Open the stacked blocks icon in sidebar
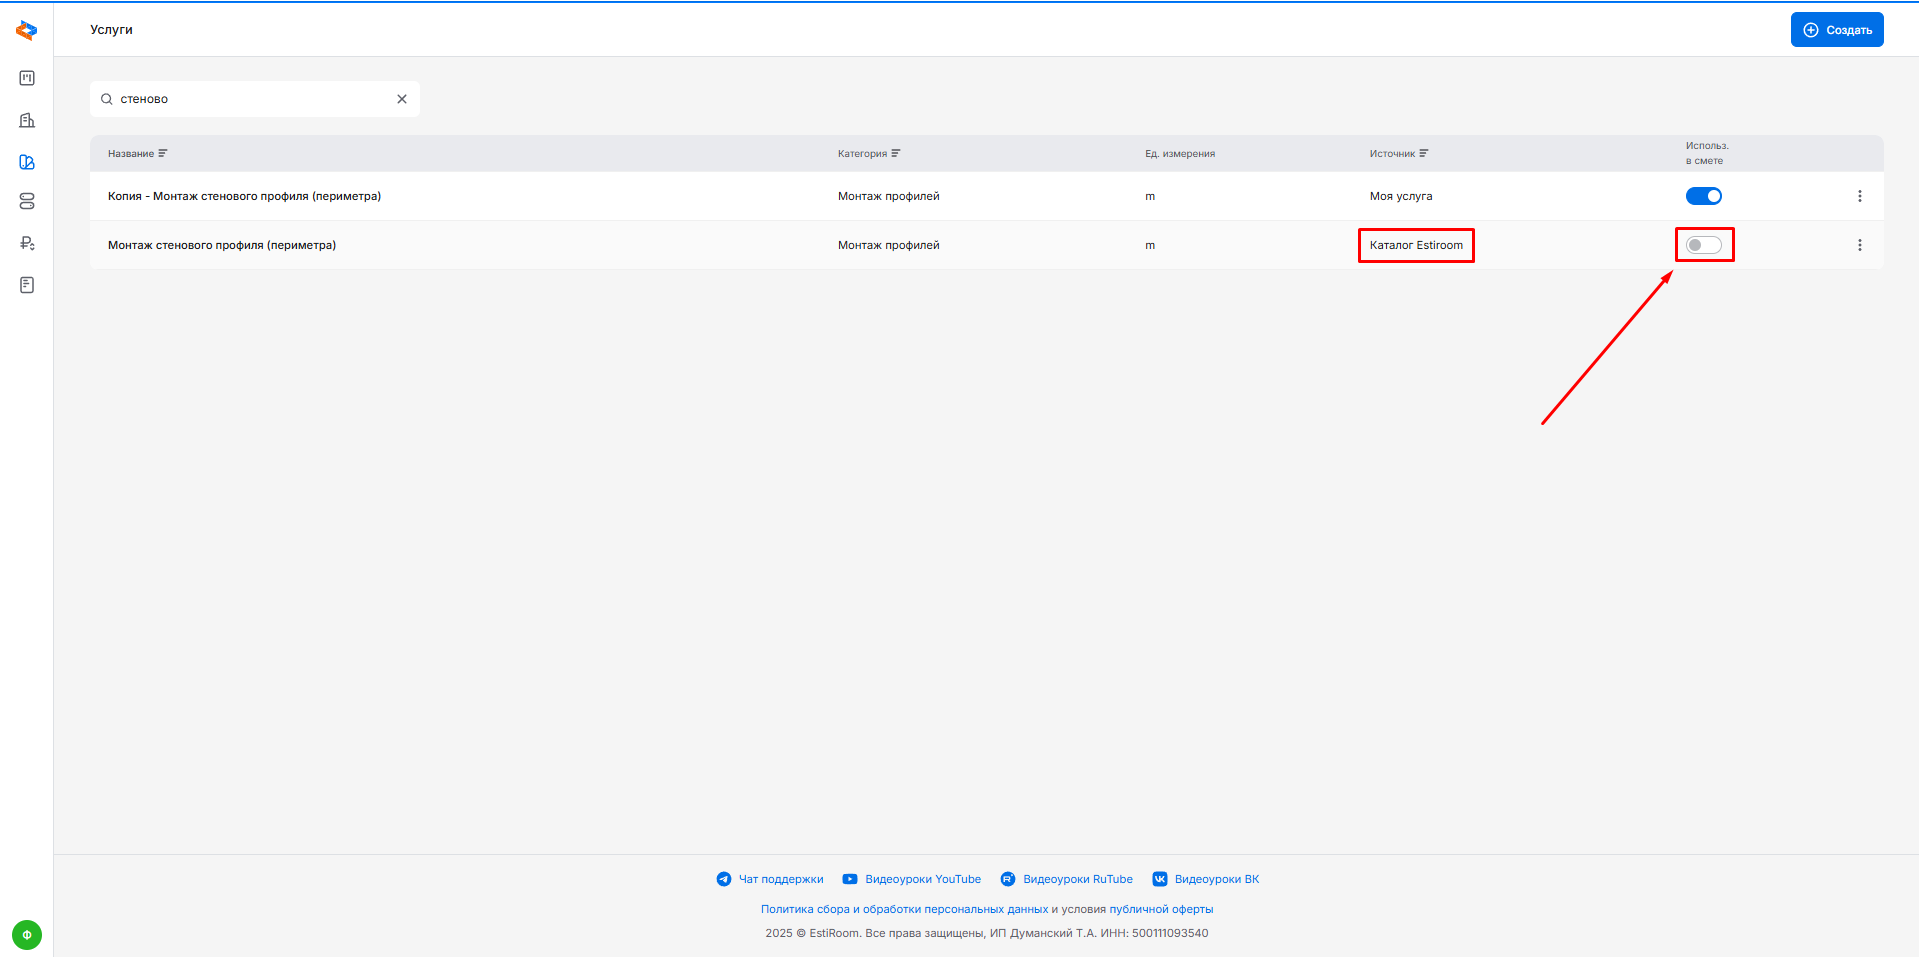The height and width of the screenshot is (957, 1919). tap(27, 202)
